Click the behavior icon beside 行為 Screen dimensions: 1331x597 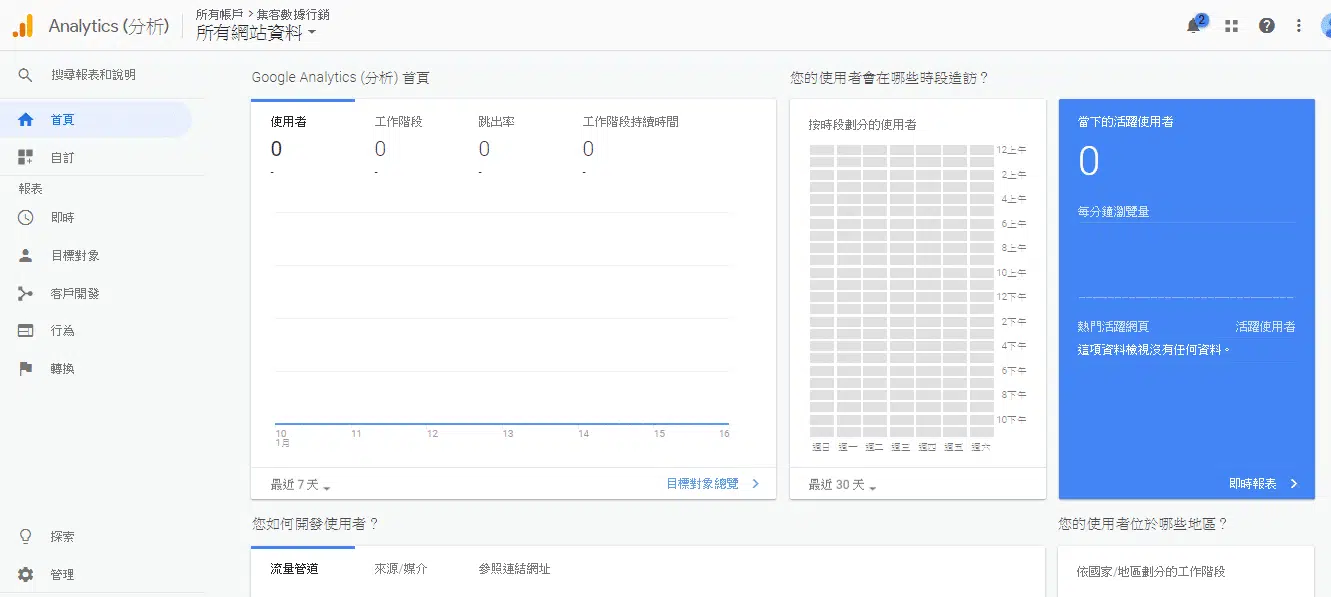click(x=26, y=330)
